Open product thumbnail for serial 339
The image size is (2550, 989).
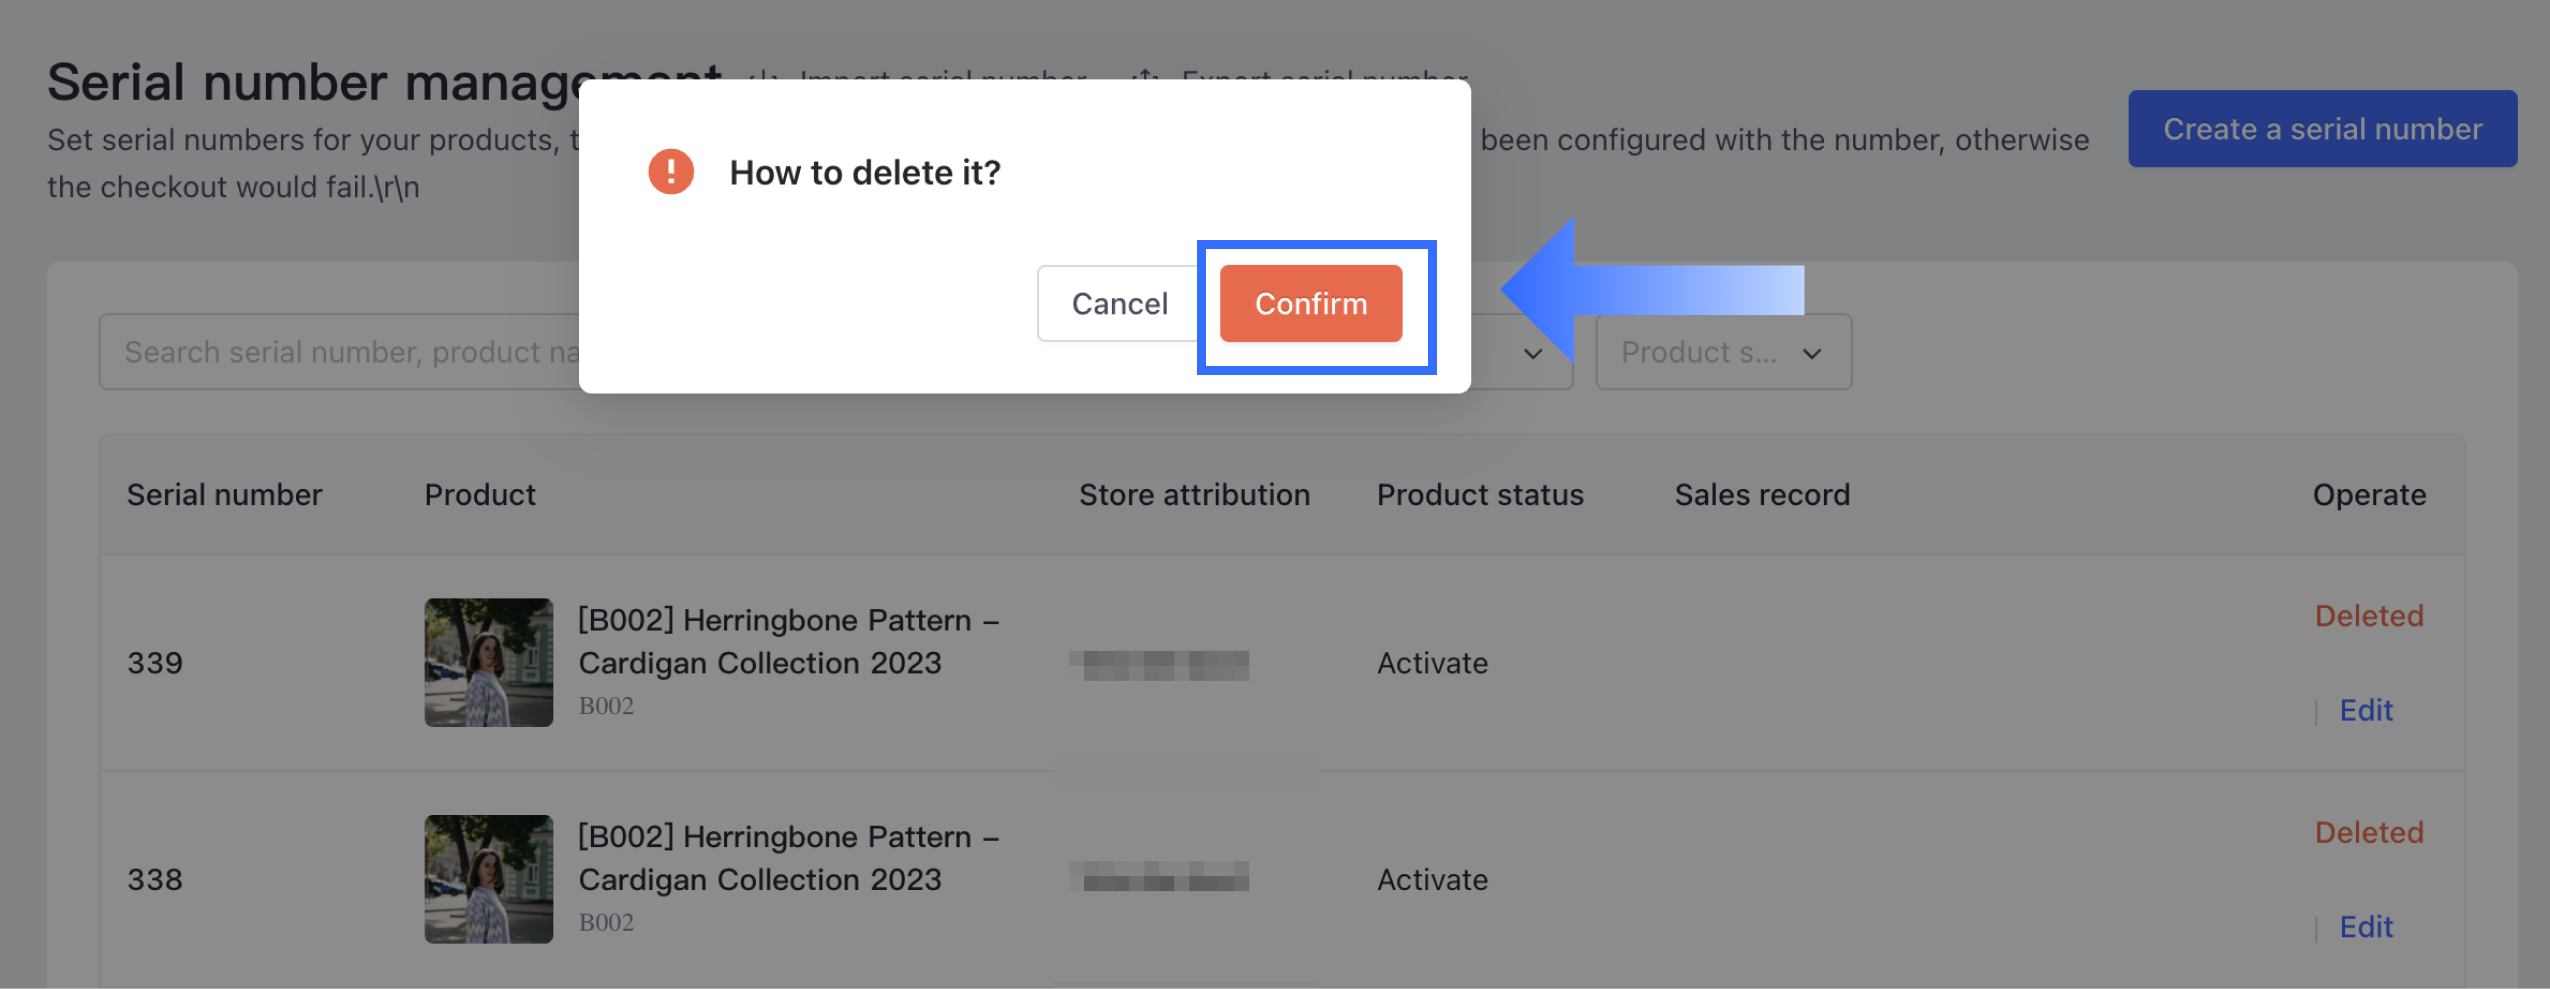[488, 662]
